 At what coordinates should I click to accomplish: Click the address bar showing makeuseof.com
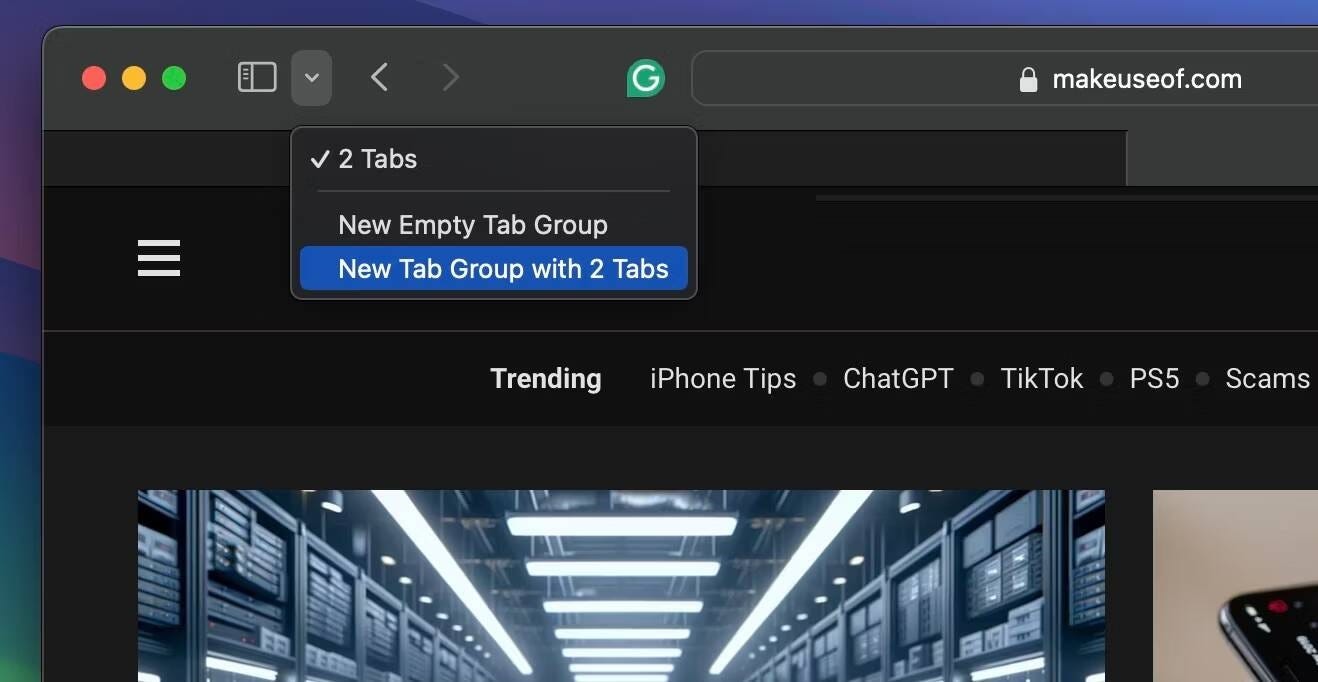tap(1145, 79)
